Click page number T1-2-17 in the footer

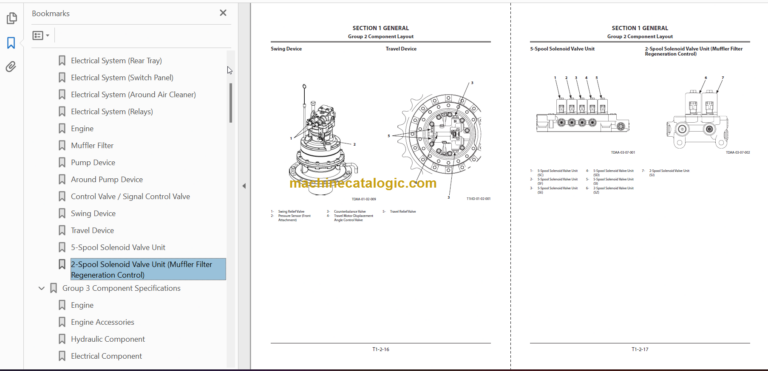coord(640,349)
